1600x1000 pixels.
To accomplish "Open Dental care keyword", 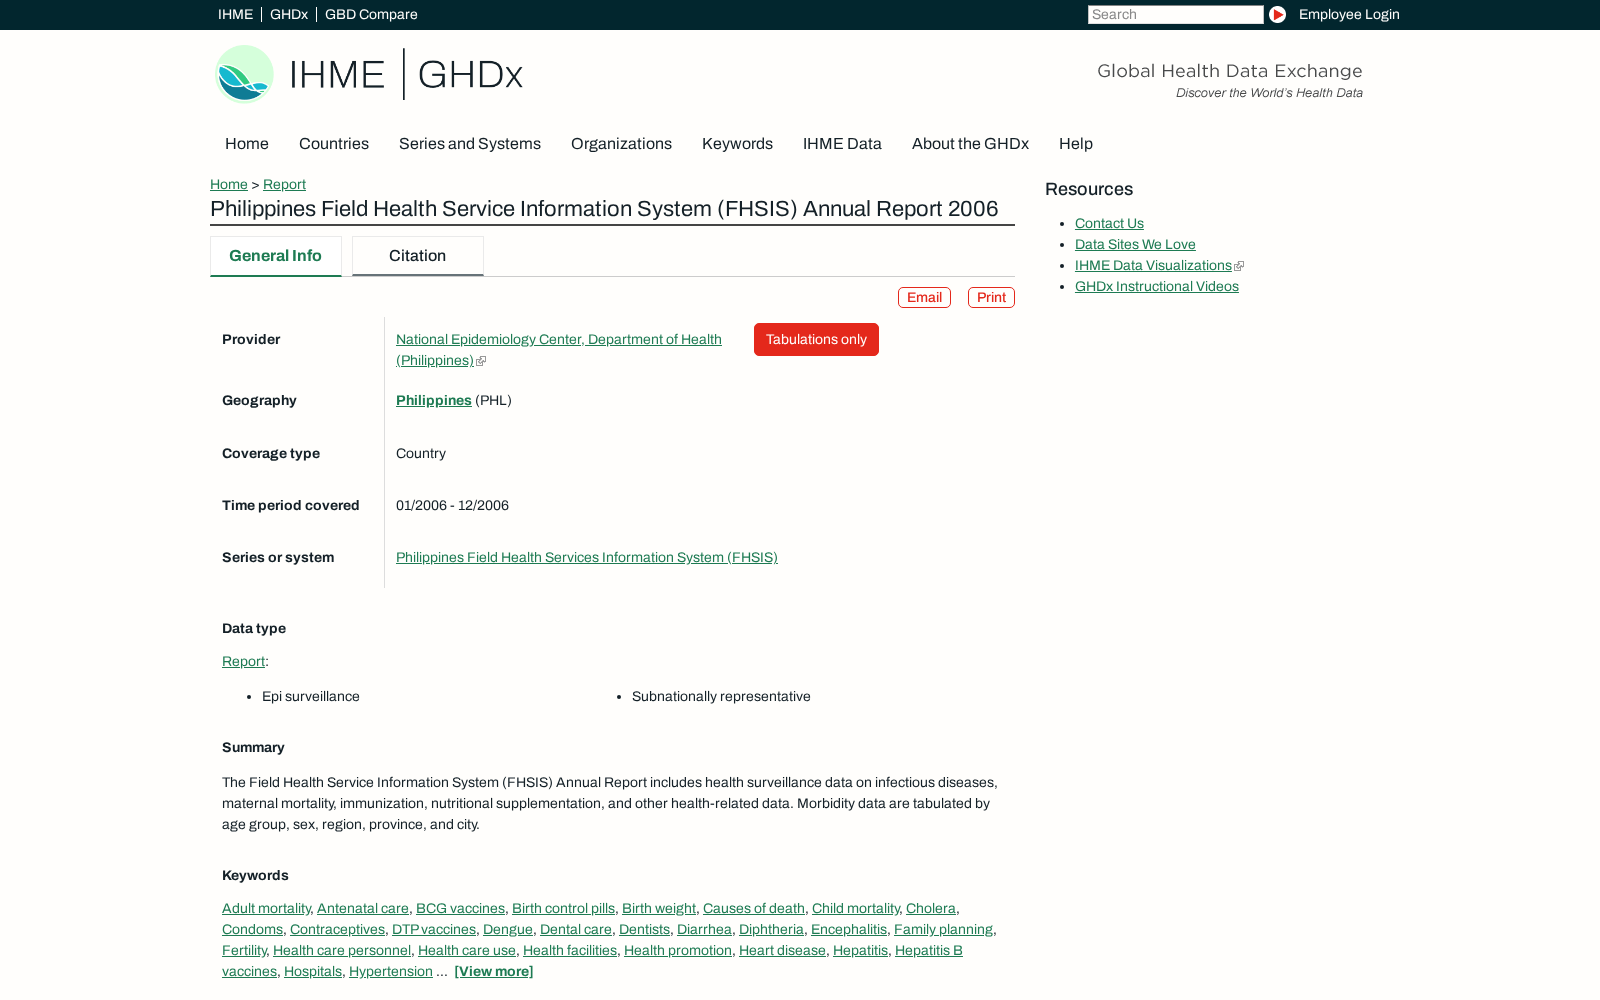I will pos(576,929).
